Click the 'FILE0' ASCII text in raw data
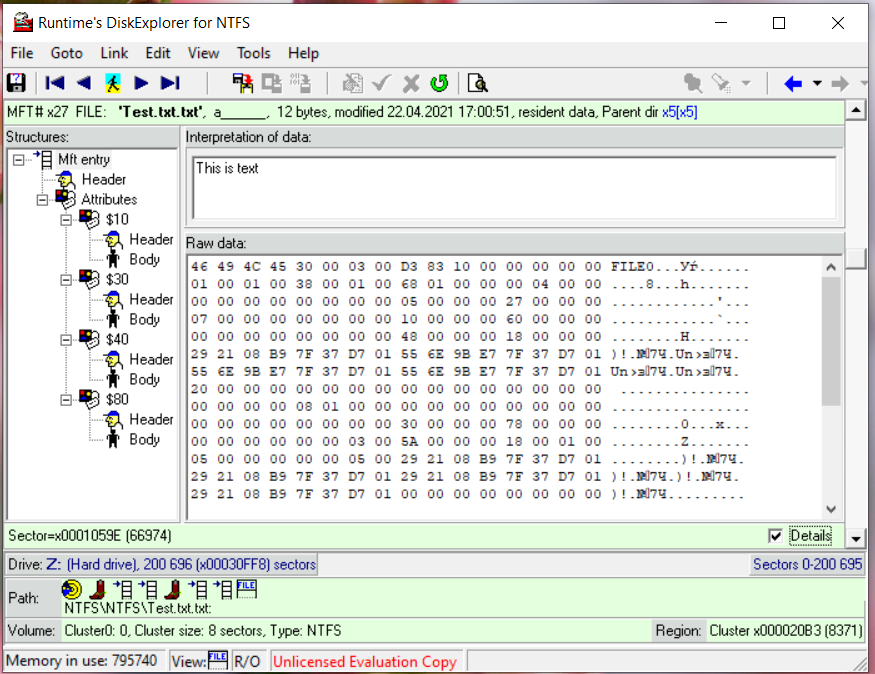 (x=632, y=267)
